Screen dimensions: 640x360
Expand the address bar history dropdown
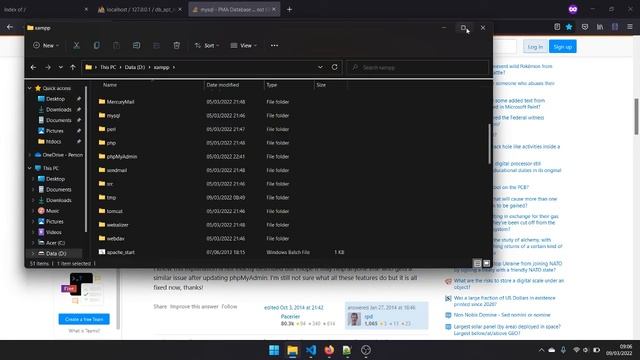pyautogui.click(x=320, y=67)
